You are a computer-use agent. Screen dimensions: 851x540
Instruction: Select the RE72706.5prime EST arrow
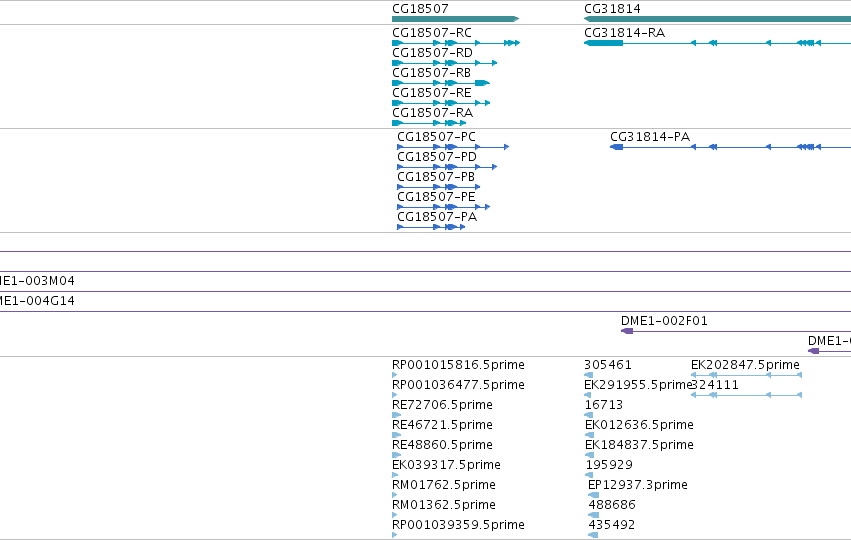[x=396, y=415]
